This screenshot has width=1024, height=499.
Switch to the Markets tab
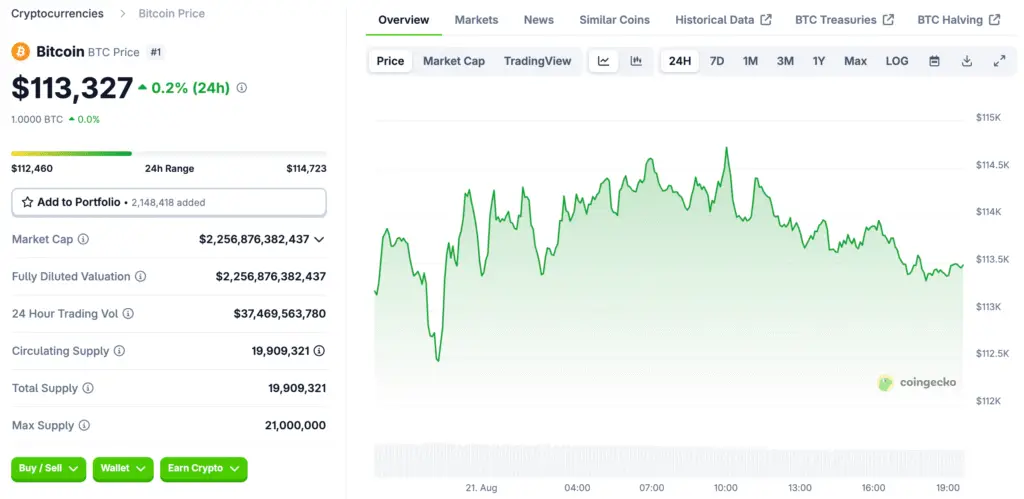click(x=476, y=20)
